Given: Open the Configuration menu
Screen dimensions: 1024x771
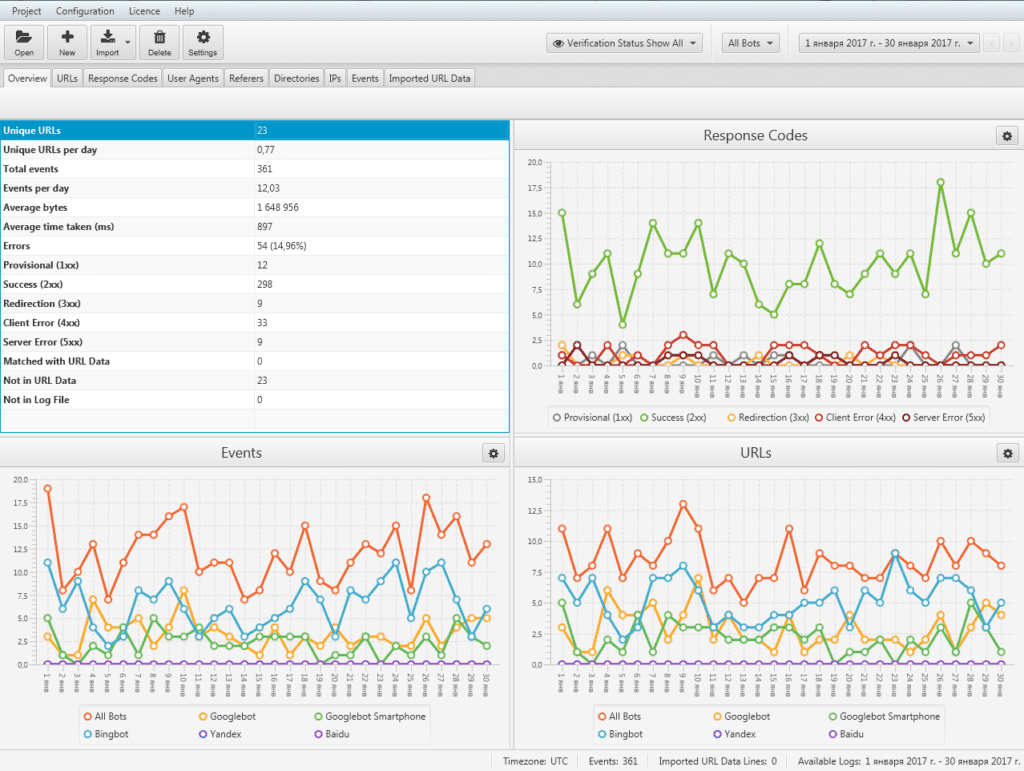Looking at the screenshot, I should [85, 11].
